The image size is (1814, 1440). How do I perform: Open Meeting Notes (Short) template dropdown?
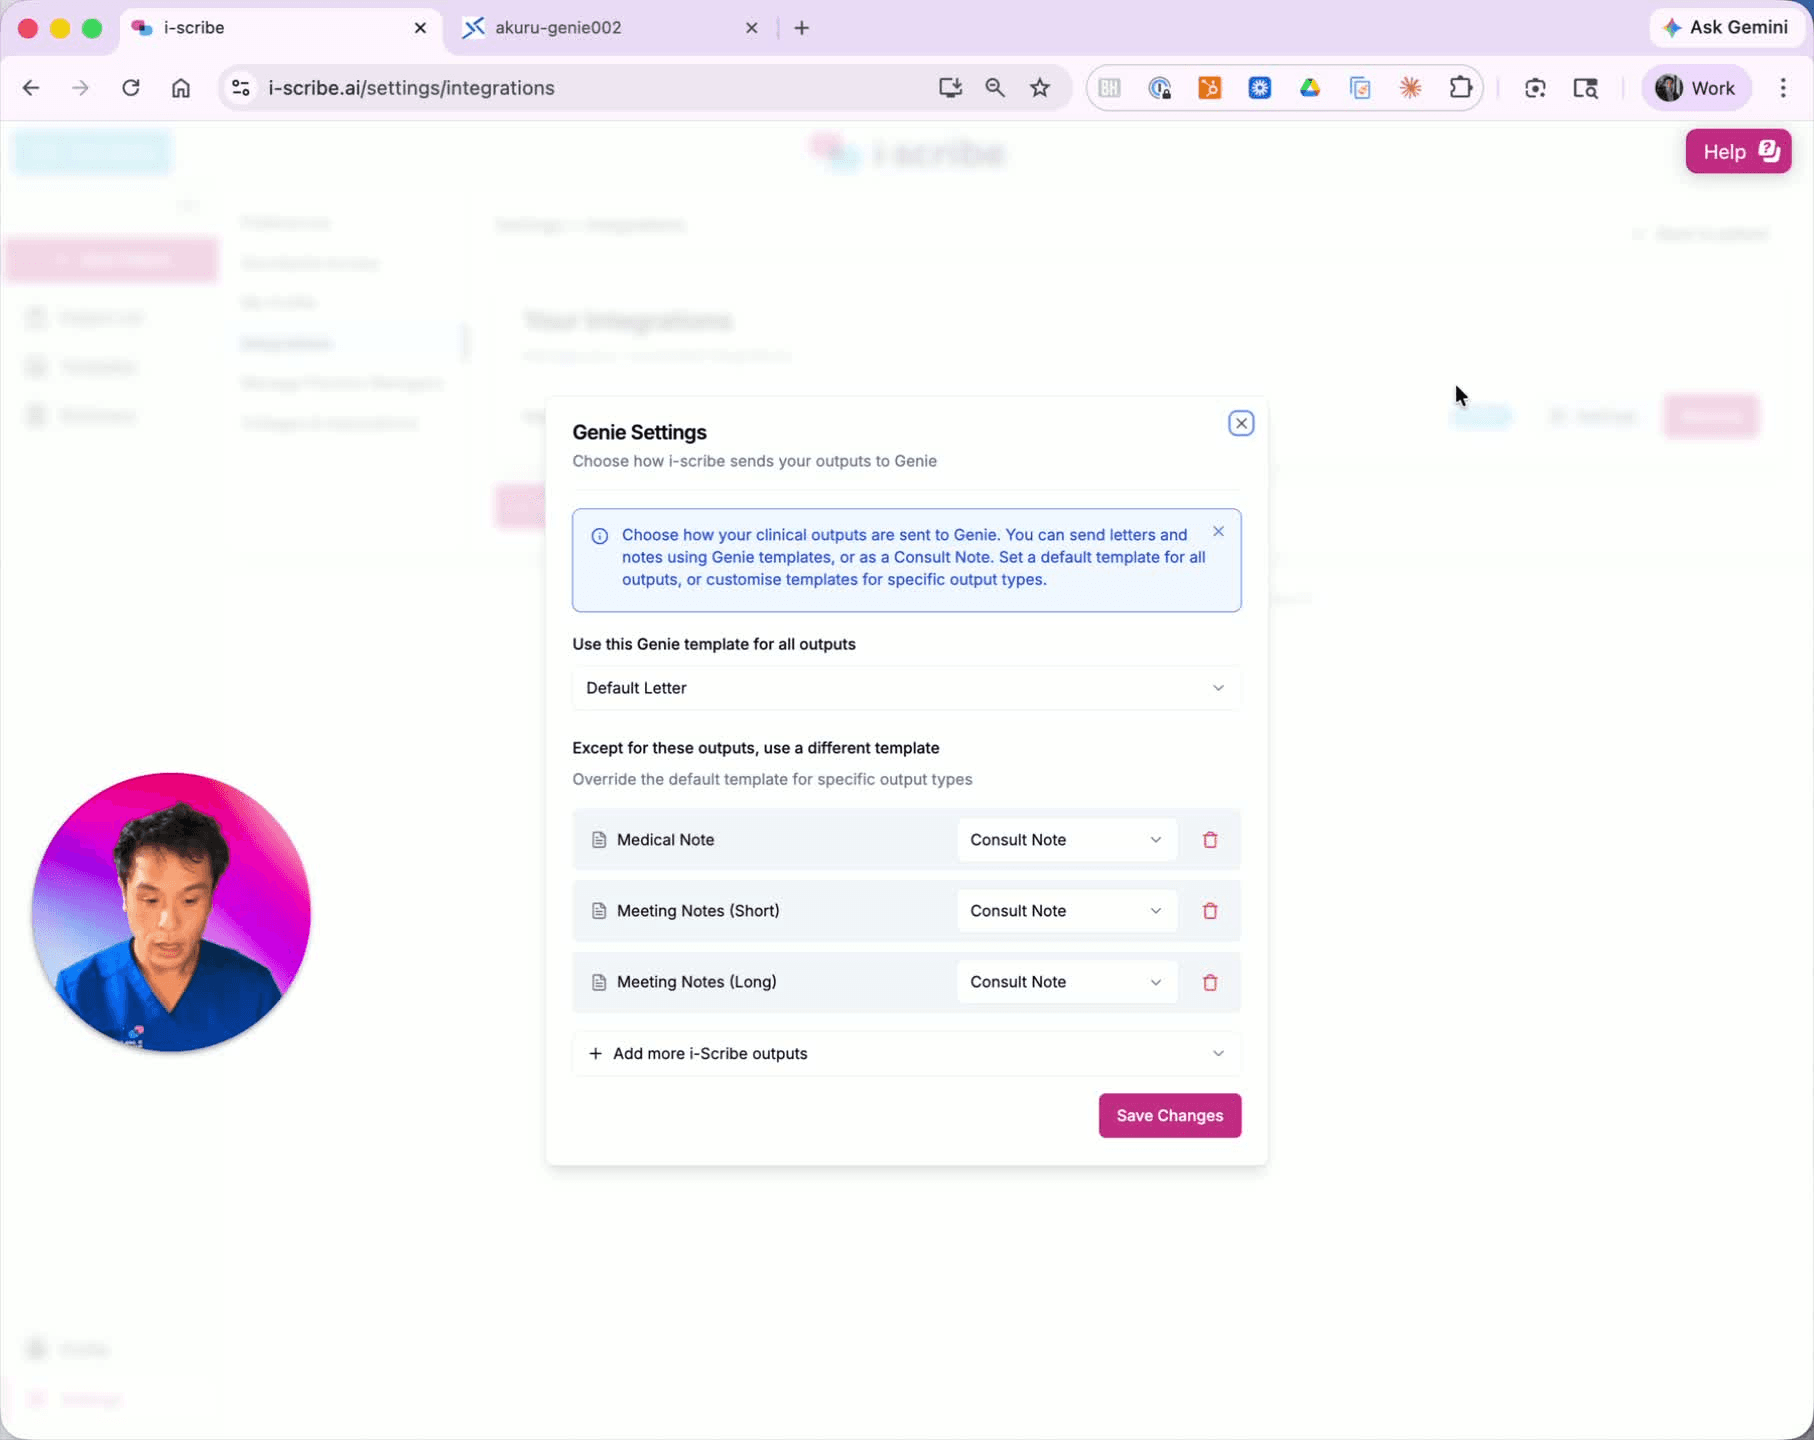pos(1066,911)
